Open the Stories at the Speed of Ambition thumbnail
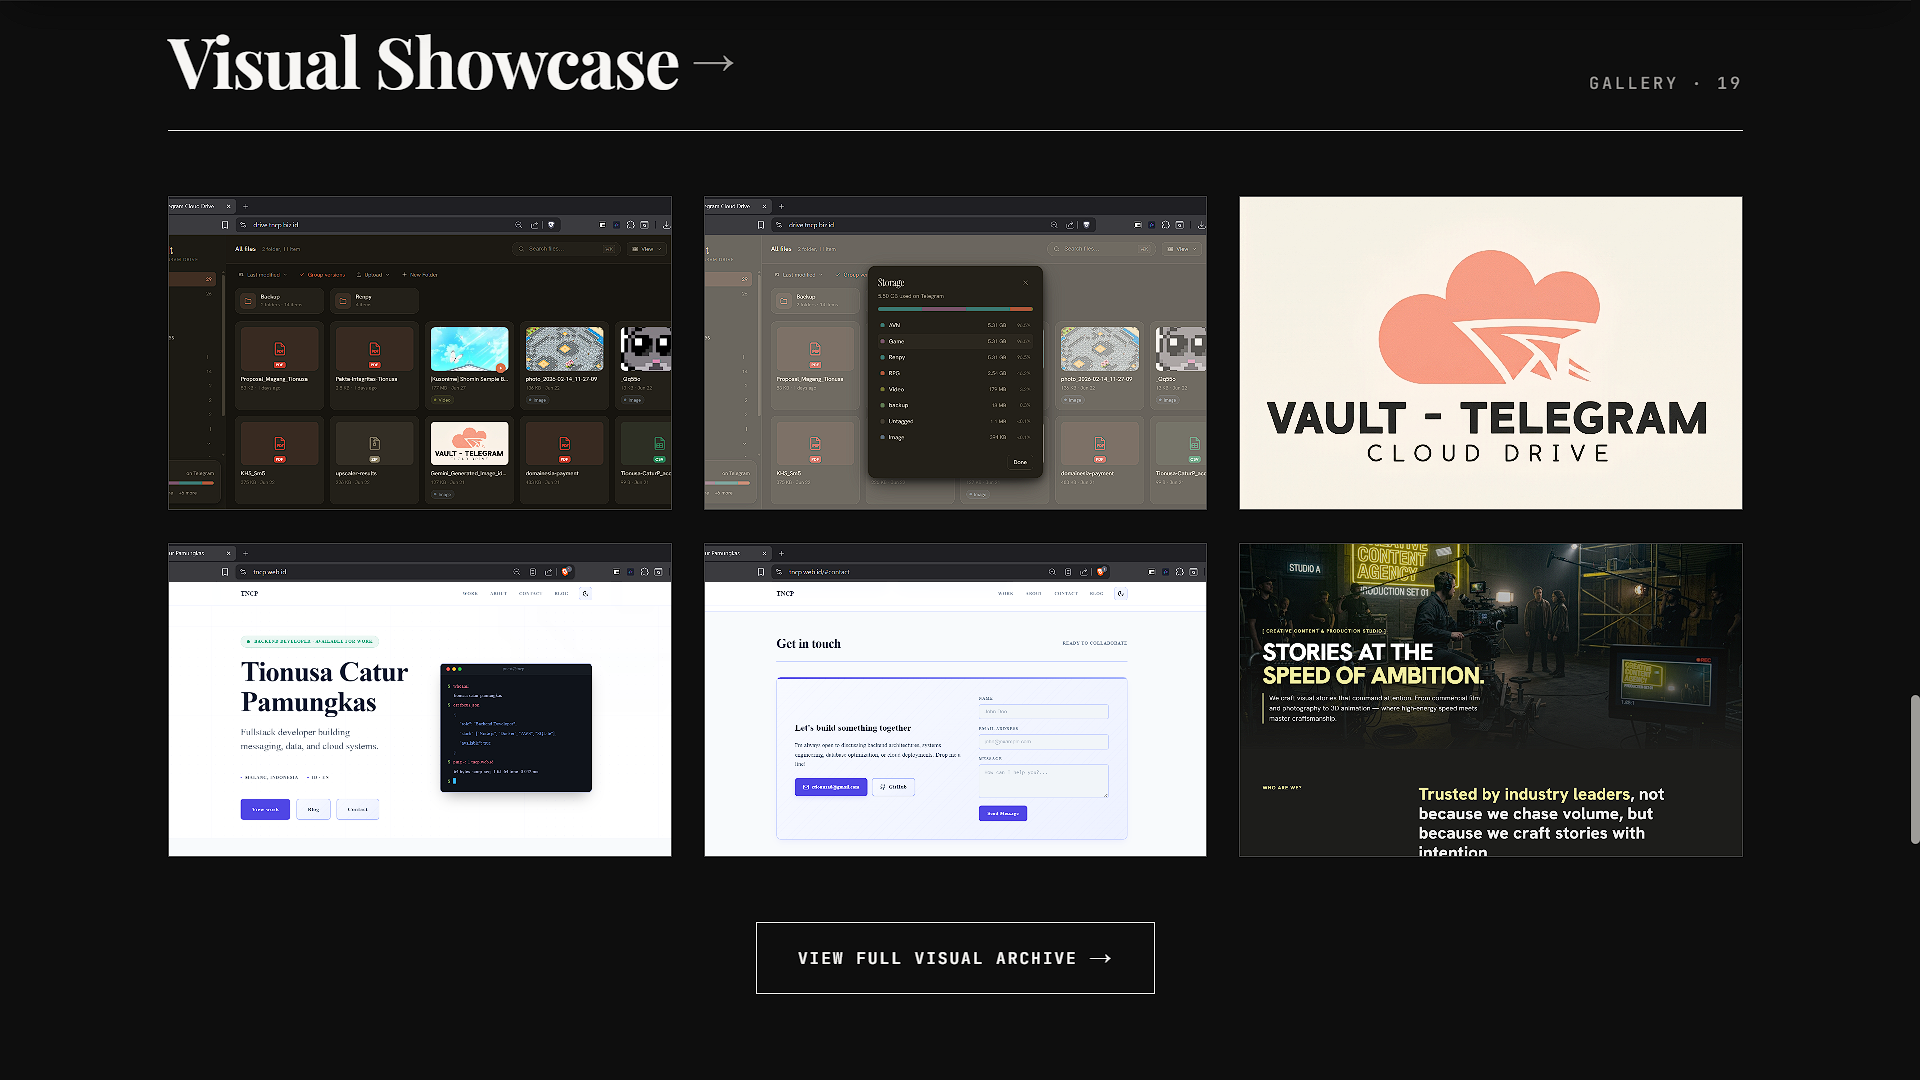1920x1080 pixels. [x=1491, y=700]
